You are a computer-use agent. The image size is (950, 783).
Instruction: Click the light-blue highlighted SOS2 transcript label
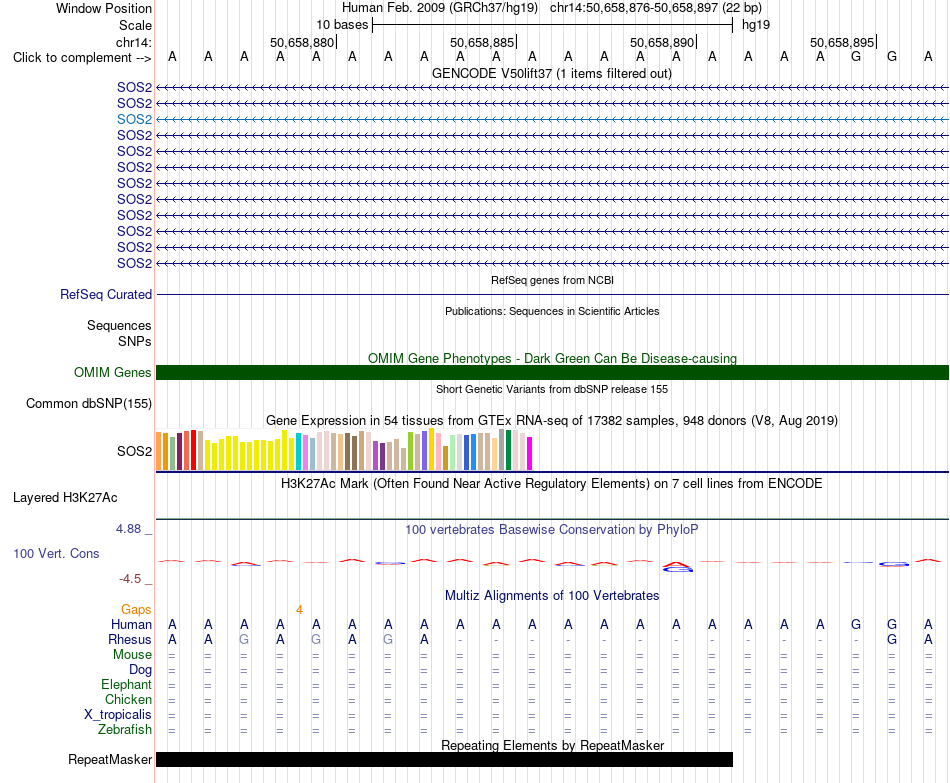tap(134, 119)
